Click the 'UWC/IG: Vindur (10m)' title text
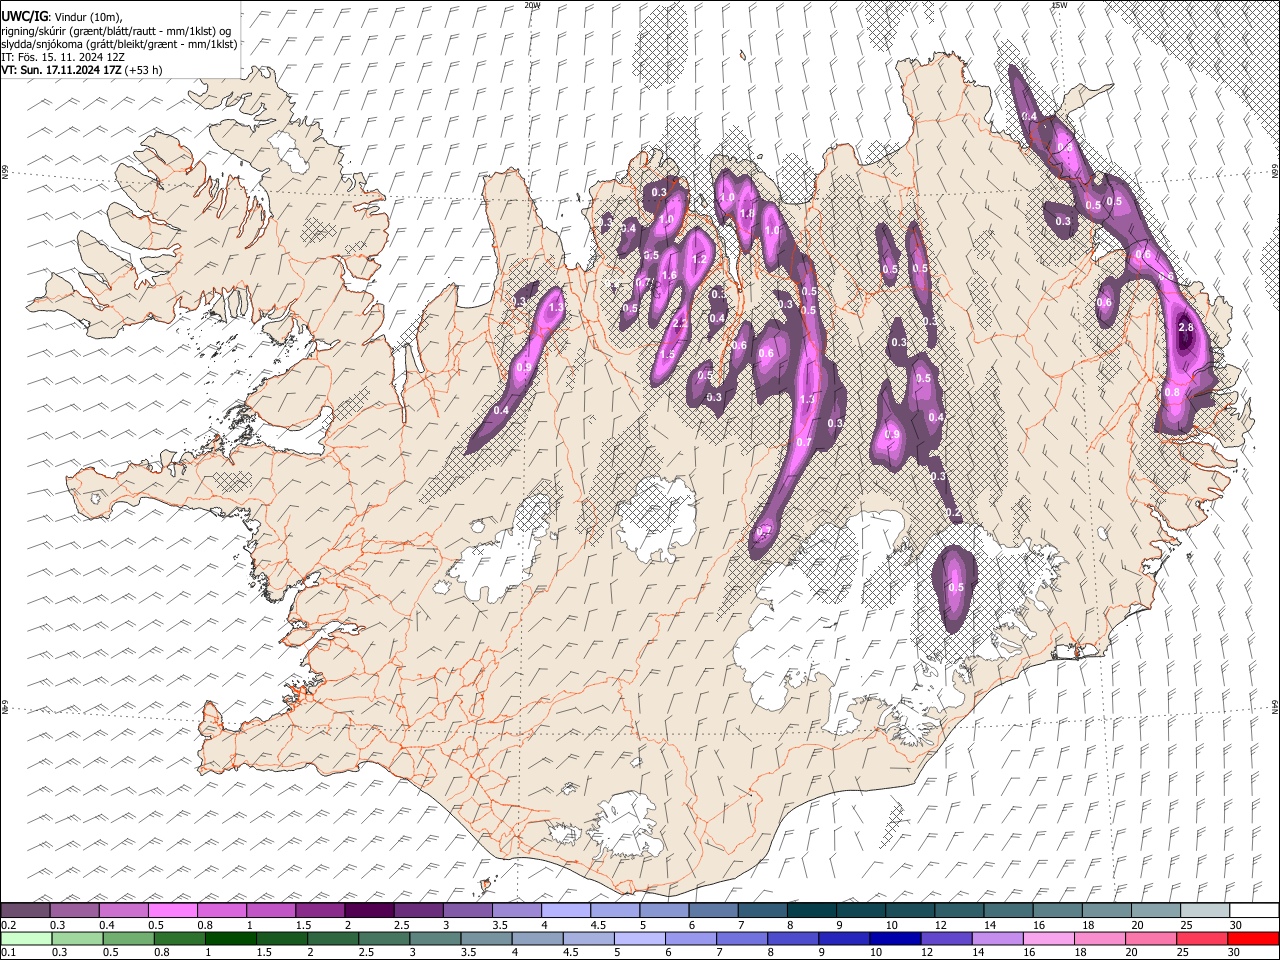This screenshot has width=1280, height=960. point(61,17)
